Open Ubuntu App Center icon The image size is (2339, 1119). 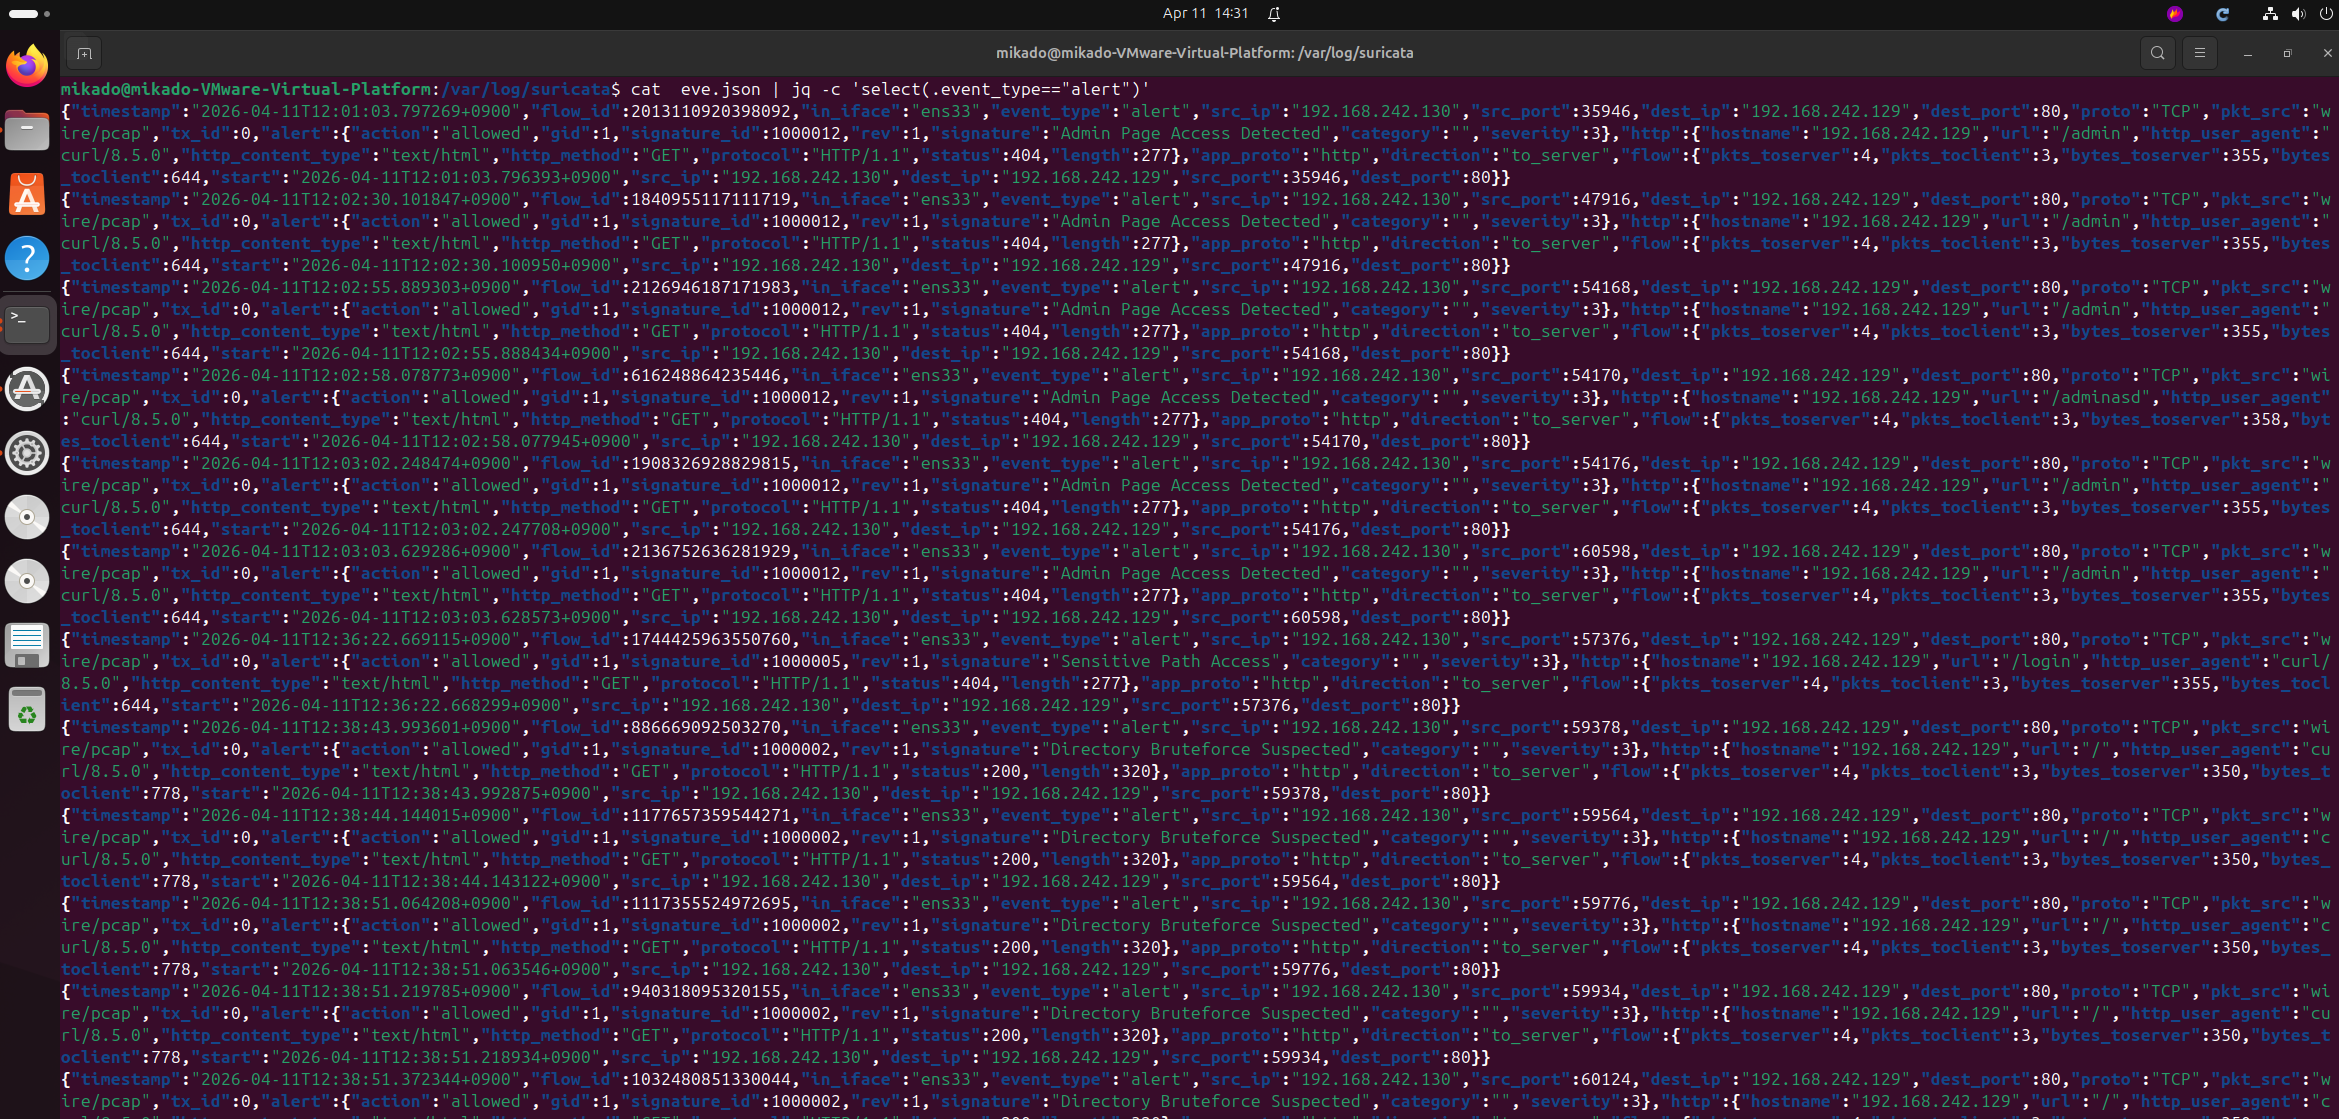point(27,194)
